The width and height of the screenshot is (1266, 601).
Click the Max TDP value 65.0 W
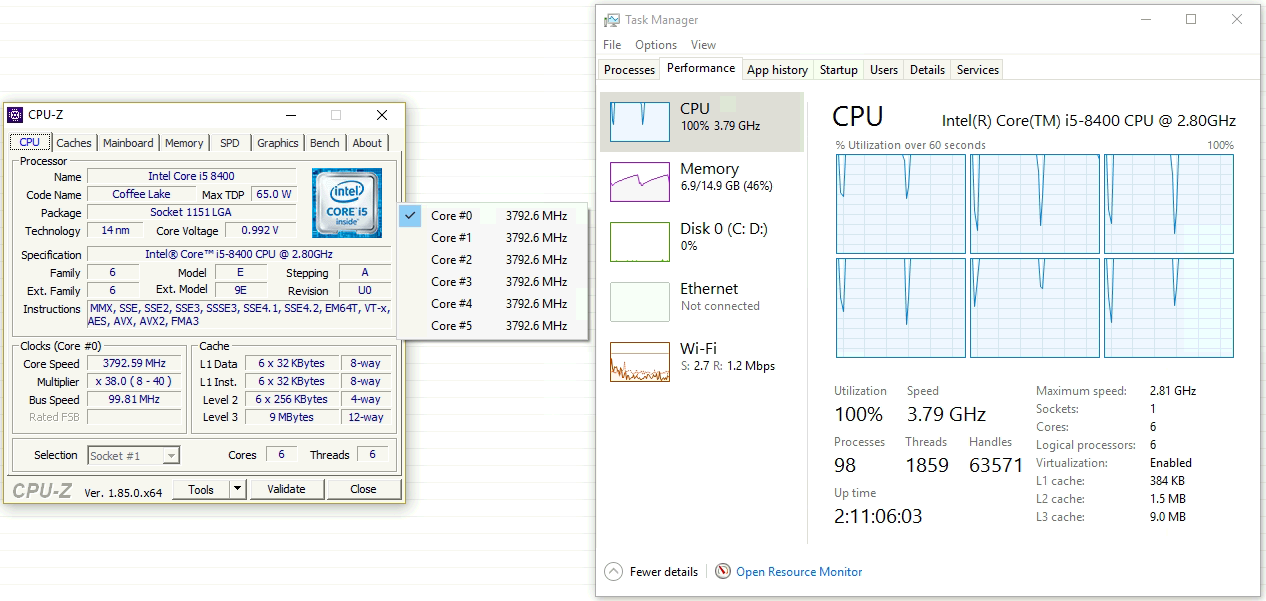274,195
